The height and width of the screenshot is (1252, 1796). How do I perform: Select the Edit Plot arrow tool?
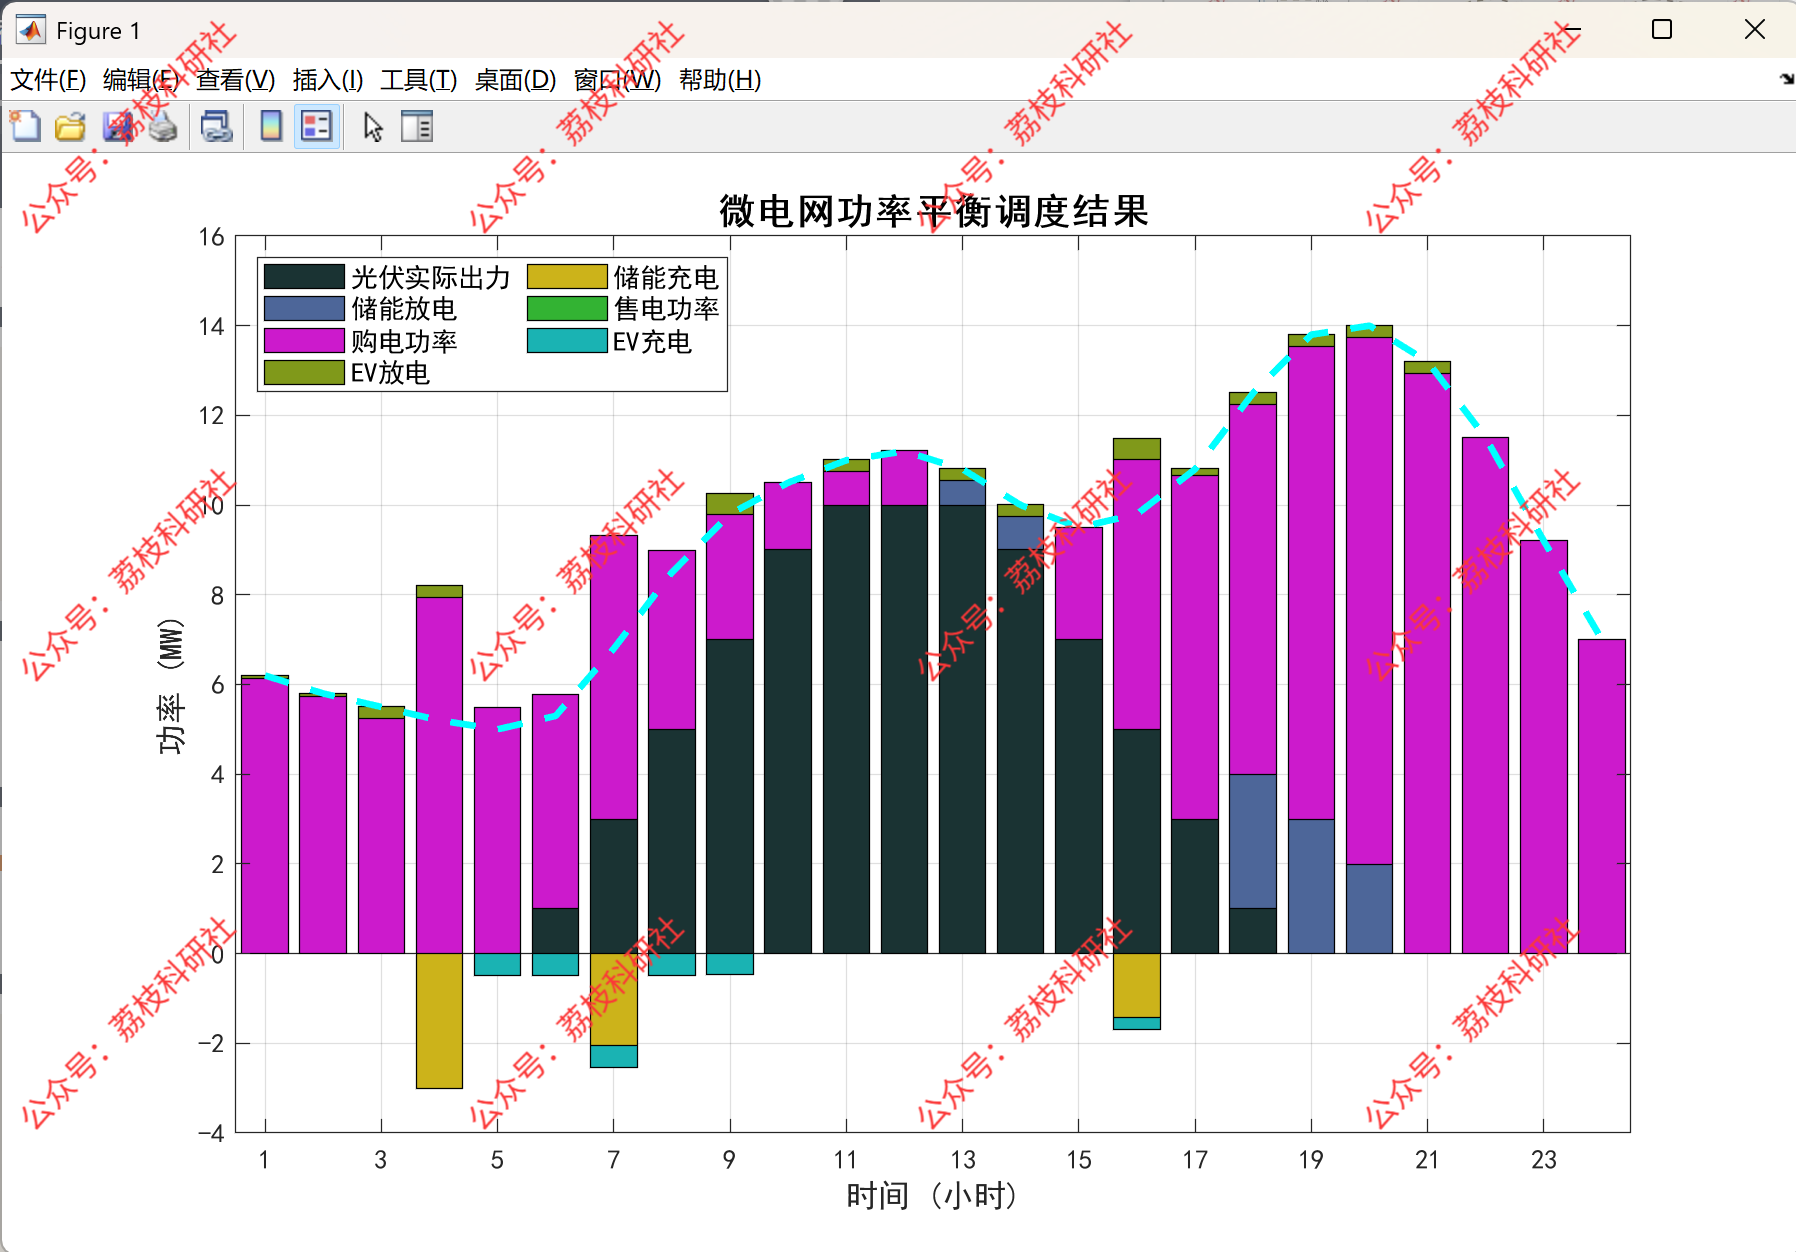coord(373,127)
